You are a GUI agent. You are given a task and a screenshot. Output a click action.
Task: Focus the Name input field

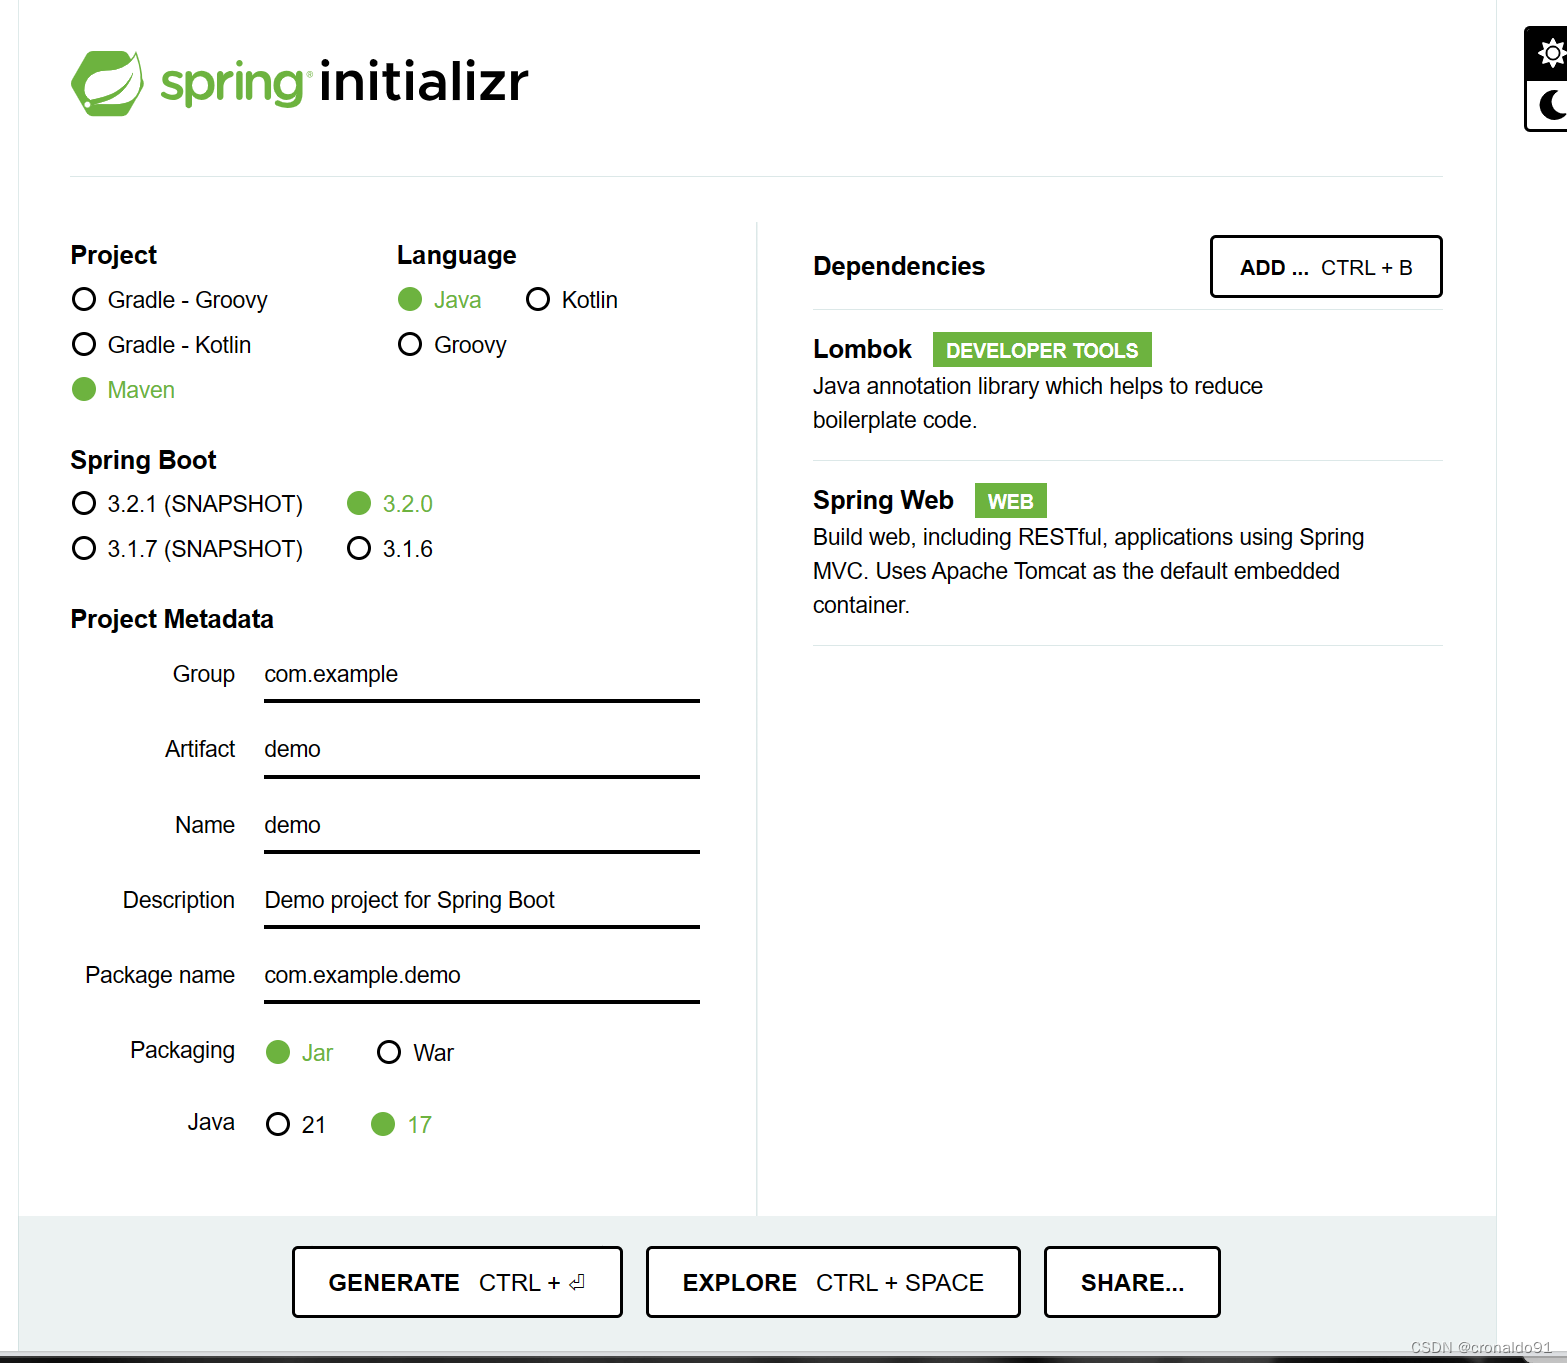point(482,826)
